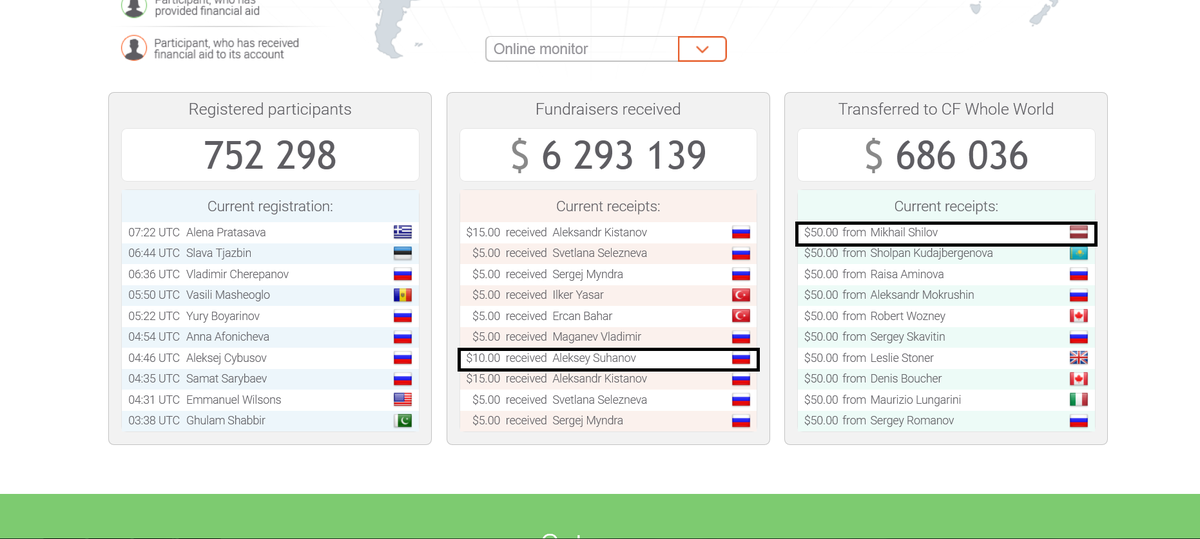This screenshot has width=1200, height=539.
Task: Click the registered participants count 752 298
Action: tap(270, 155)
